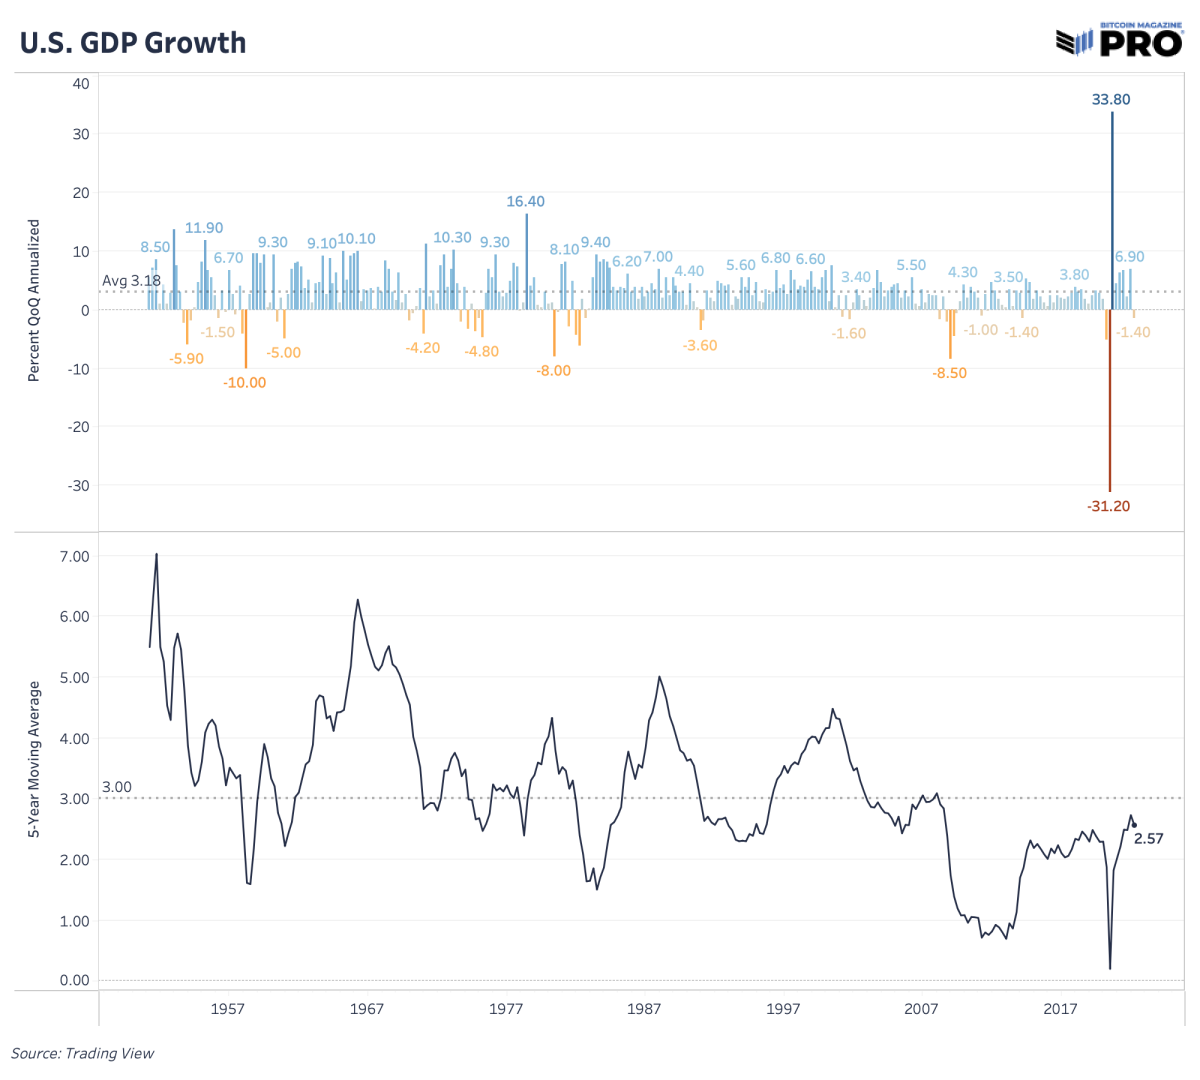1200x1080 pixels.
Task: Click the 33.80 peak bar label
Action: [x=1111, y=99]
